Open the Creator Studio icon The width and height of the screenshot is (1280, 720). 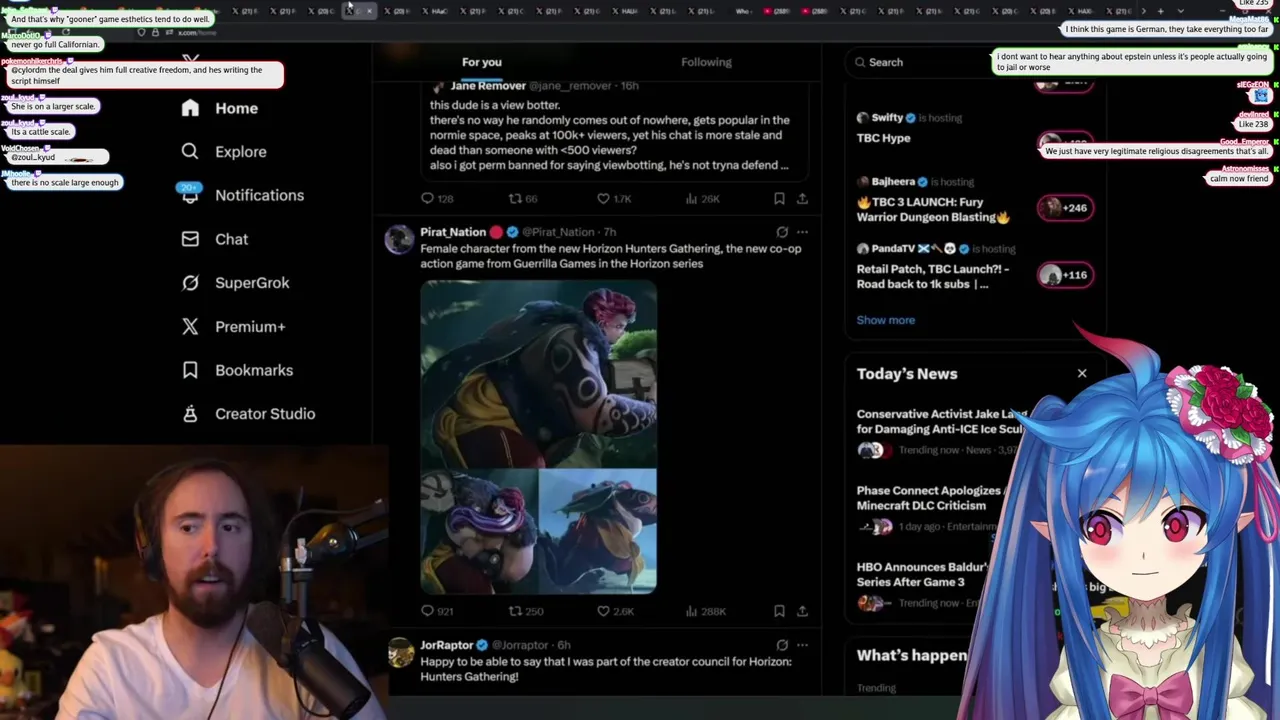point(190,413)
